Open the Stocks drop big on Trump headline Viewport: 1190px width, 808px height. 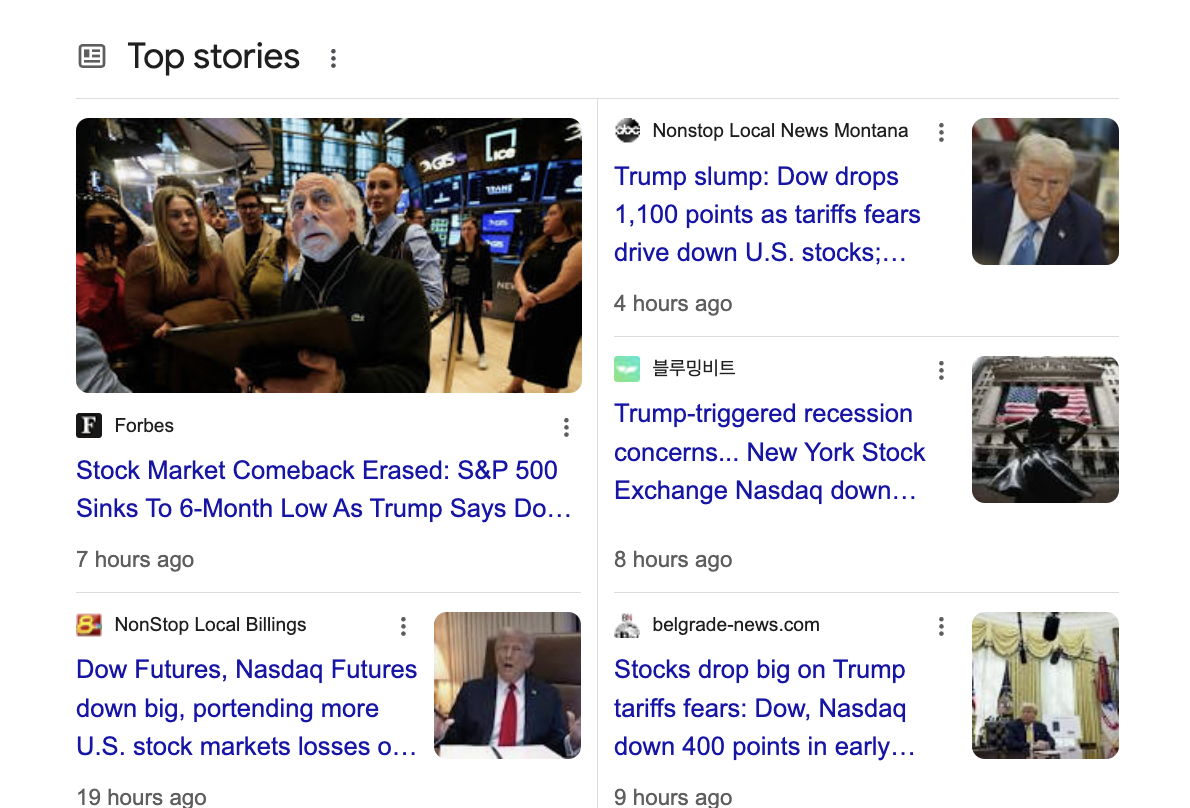click(764, 707)
